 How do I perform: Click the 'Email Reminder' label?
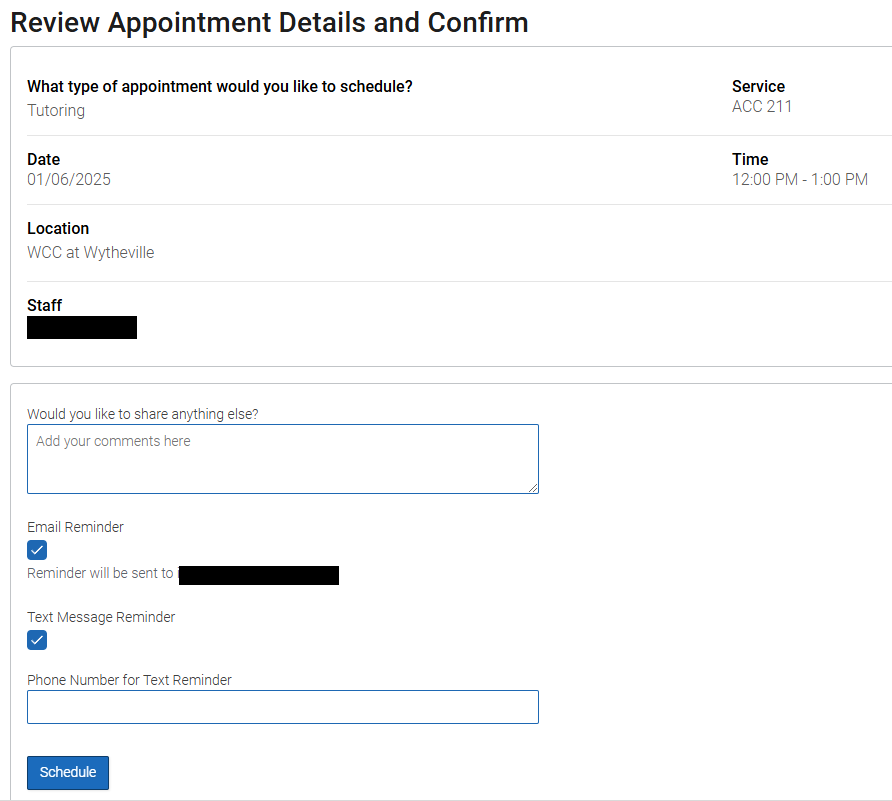tap(75, 527)
